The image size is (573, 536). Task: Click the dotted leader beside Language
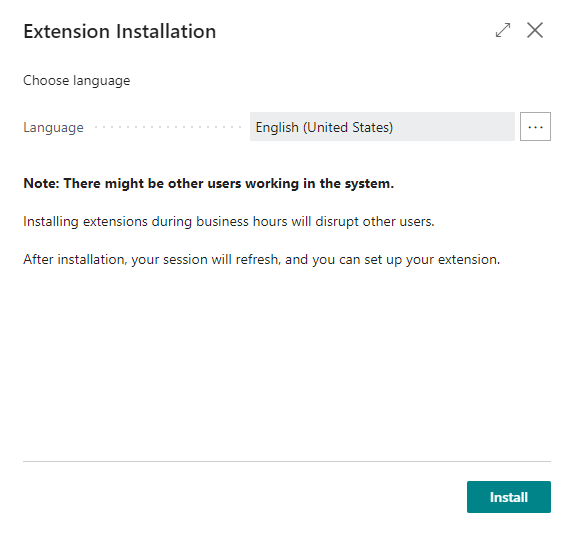point(168,127)
